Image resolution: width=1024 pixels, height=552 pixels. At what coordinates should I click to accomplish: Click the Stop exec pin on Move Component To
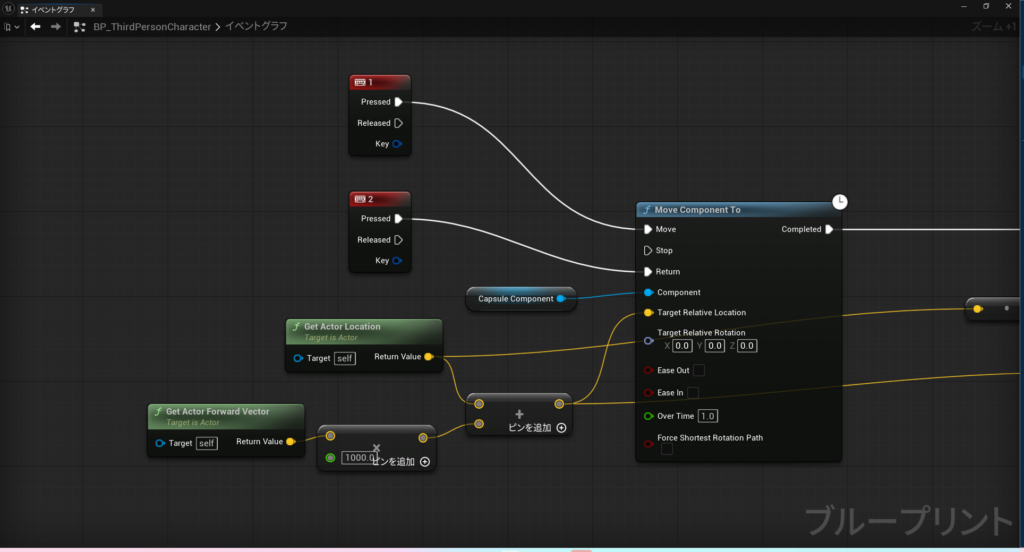648,250
